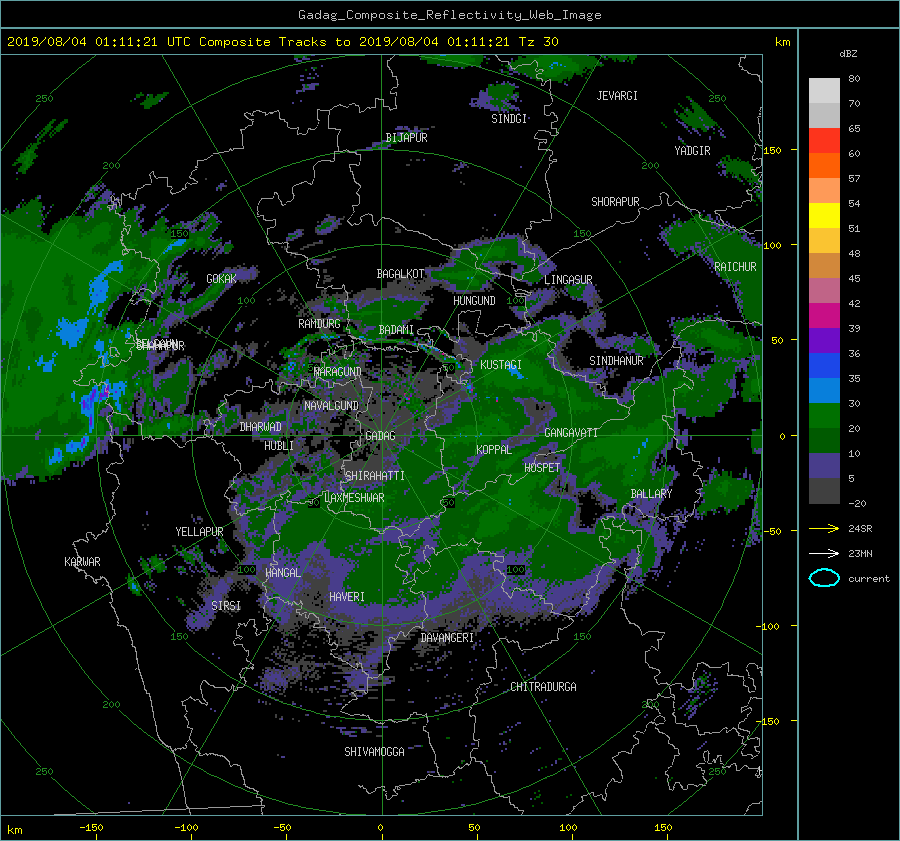The width and height of the screenshot is (900, 841).
Task: Click the white 23MN track arrow in legend
Action: pyautogui.click(x=824, y=553)
